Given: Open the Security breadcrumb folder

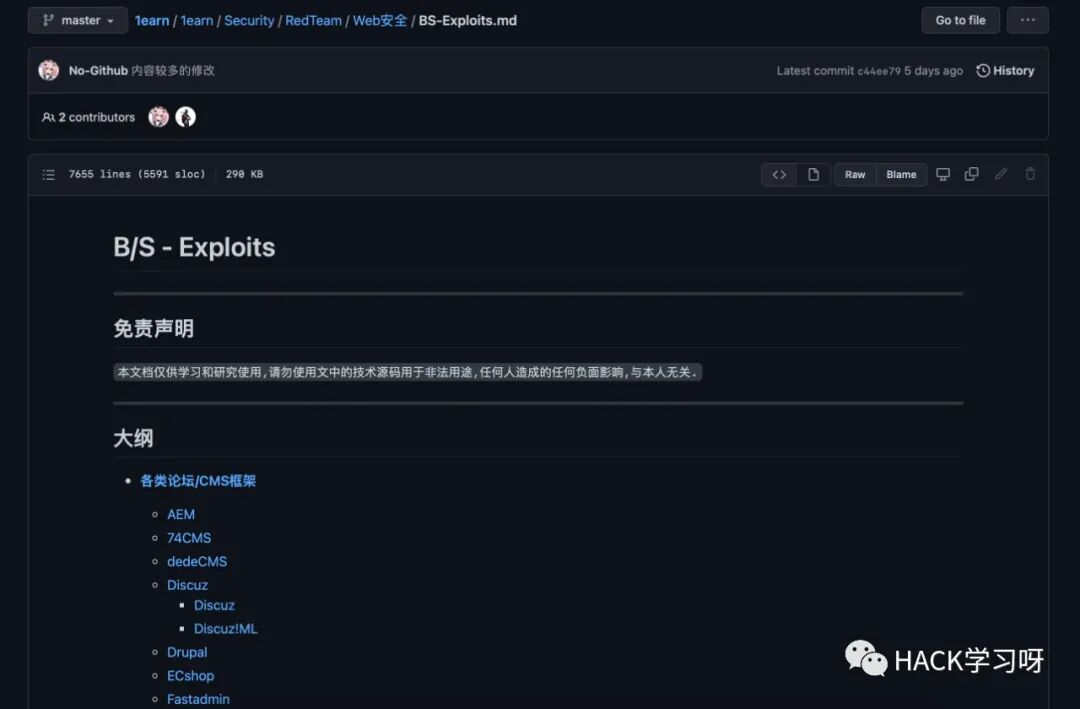Looking at the screenshot, I should coord(249,21).
